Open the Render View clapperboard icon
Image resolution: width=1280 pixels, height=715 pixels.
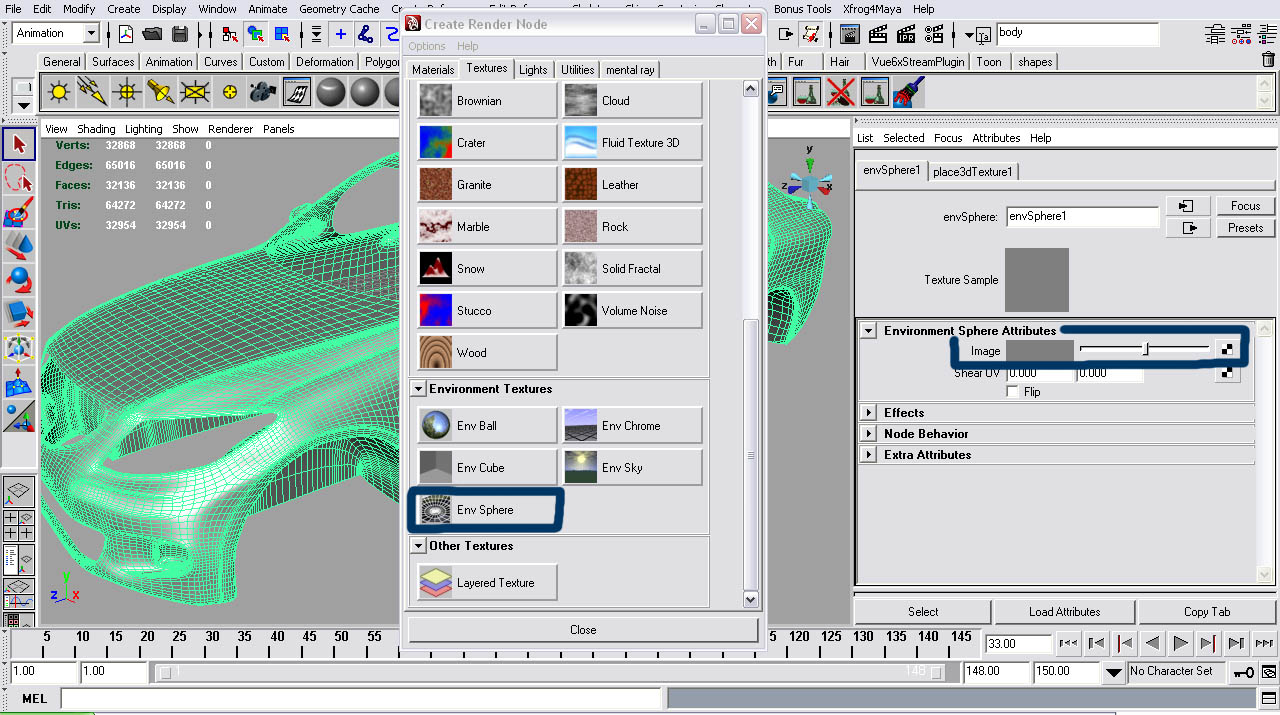(850, 33)
